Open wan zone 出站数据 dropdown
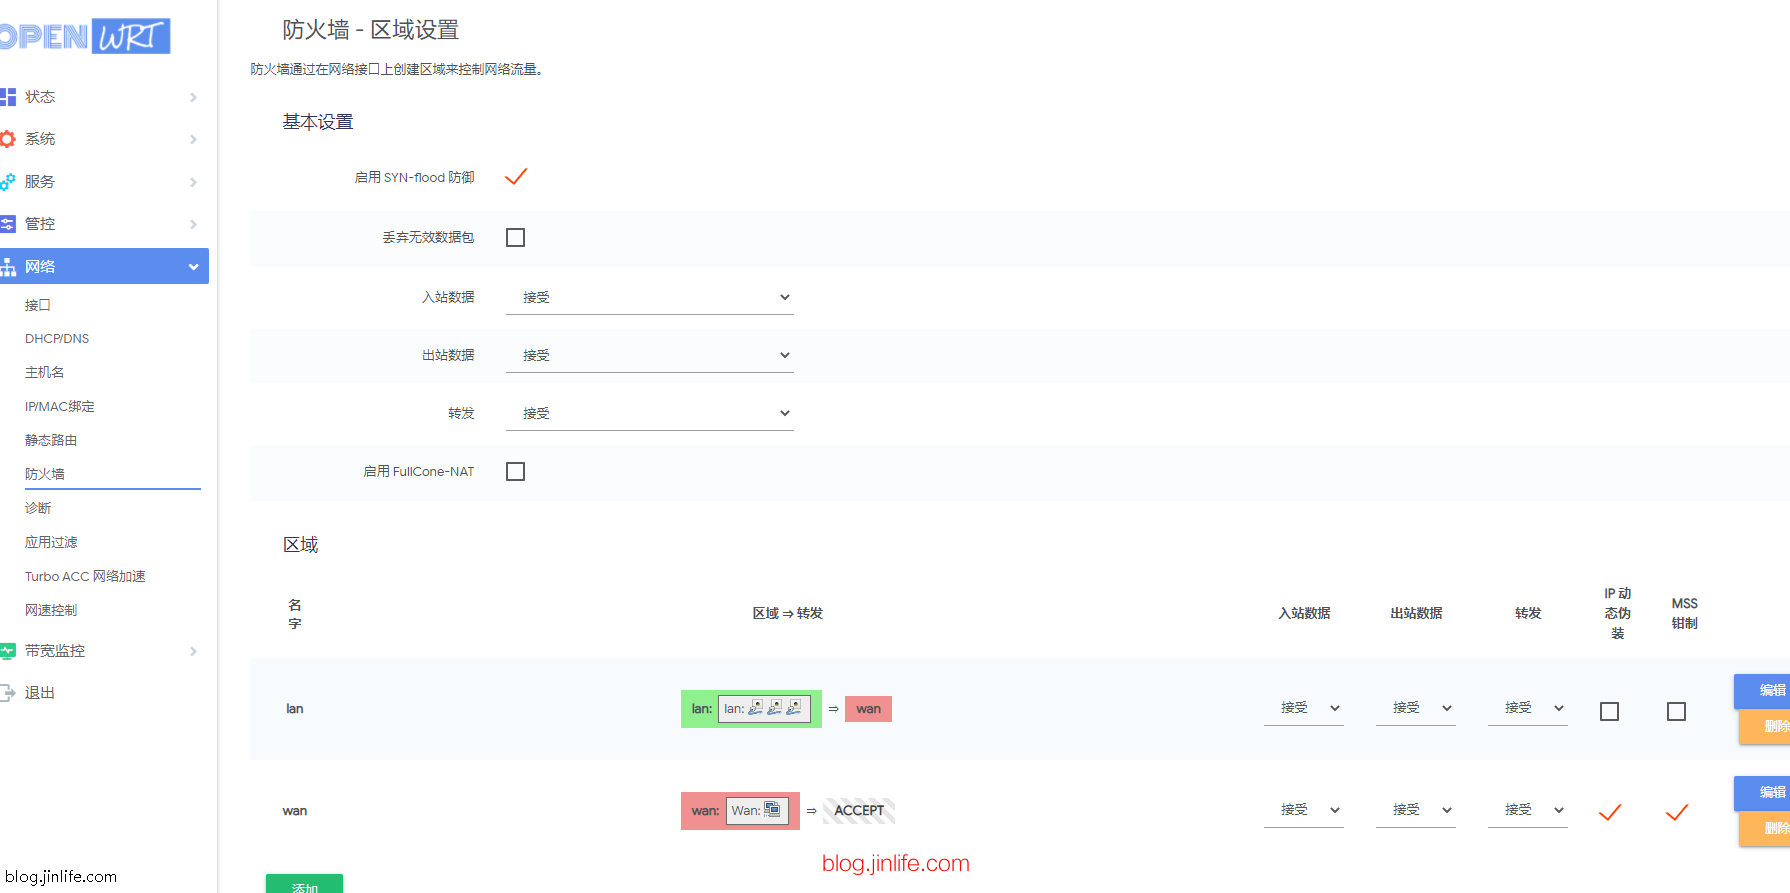1790x893 pixels. tap(1416, 810)
